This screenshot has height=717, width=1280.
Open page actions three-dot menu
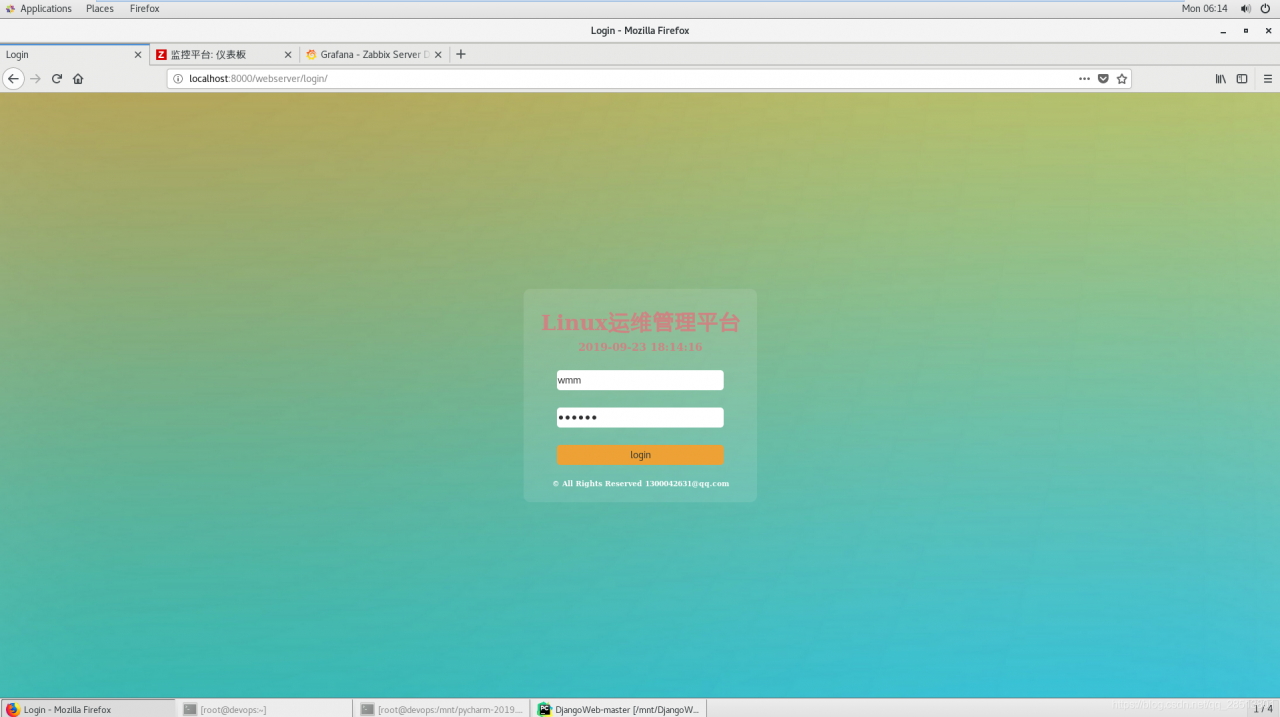(1084, 78)
